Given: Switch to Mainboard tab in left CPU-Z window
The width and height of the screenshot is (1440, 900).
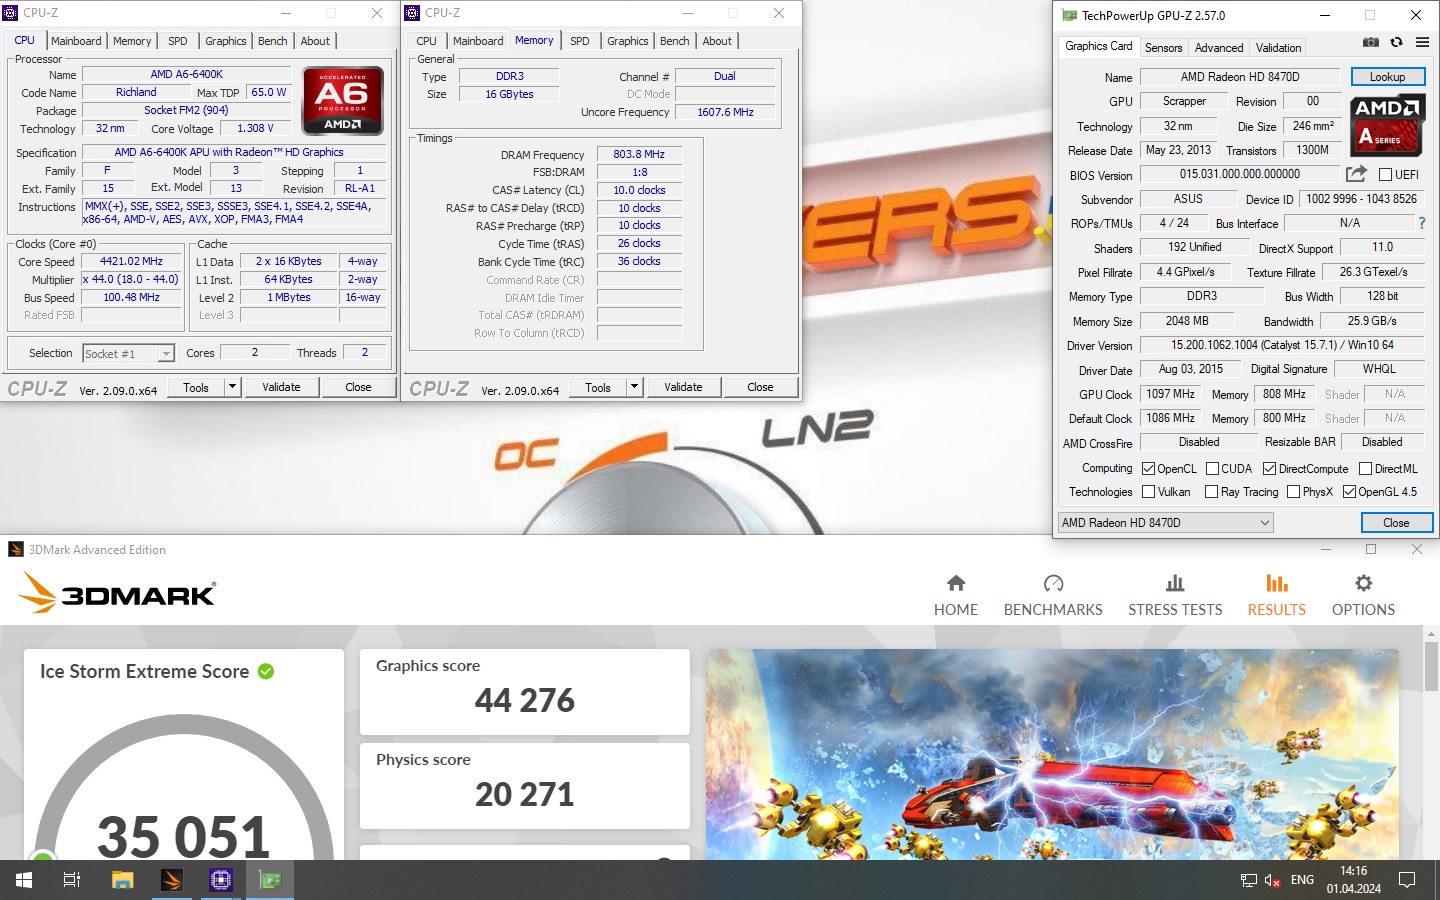Looking at the screenshot, I should point(76,41).
